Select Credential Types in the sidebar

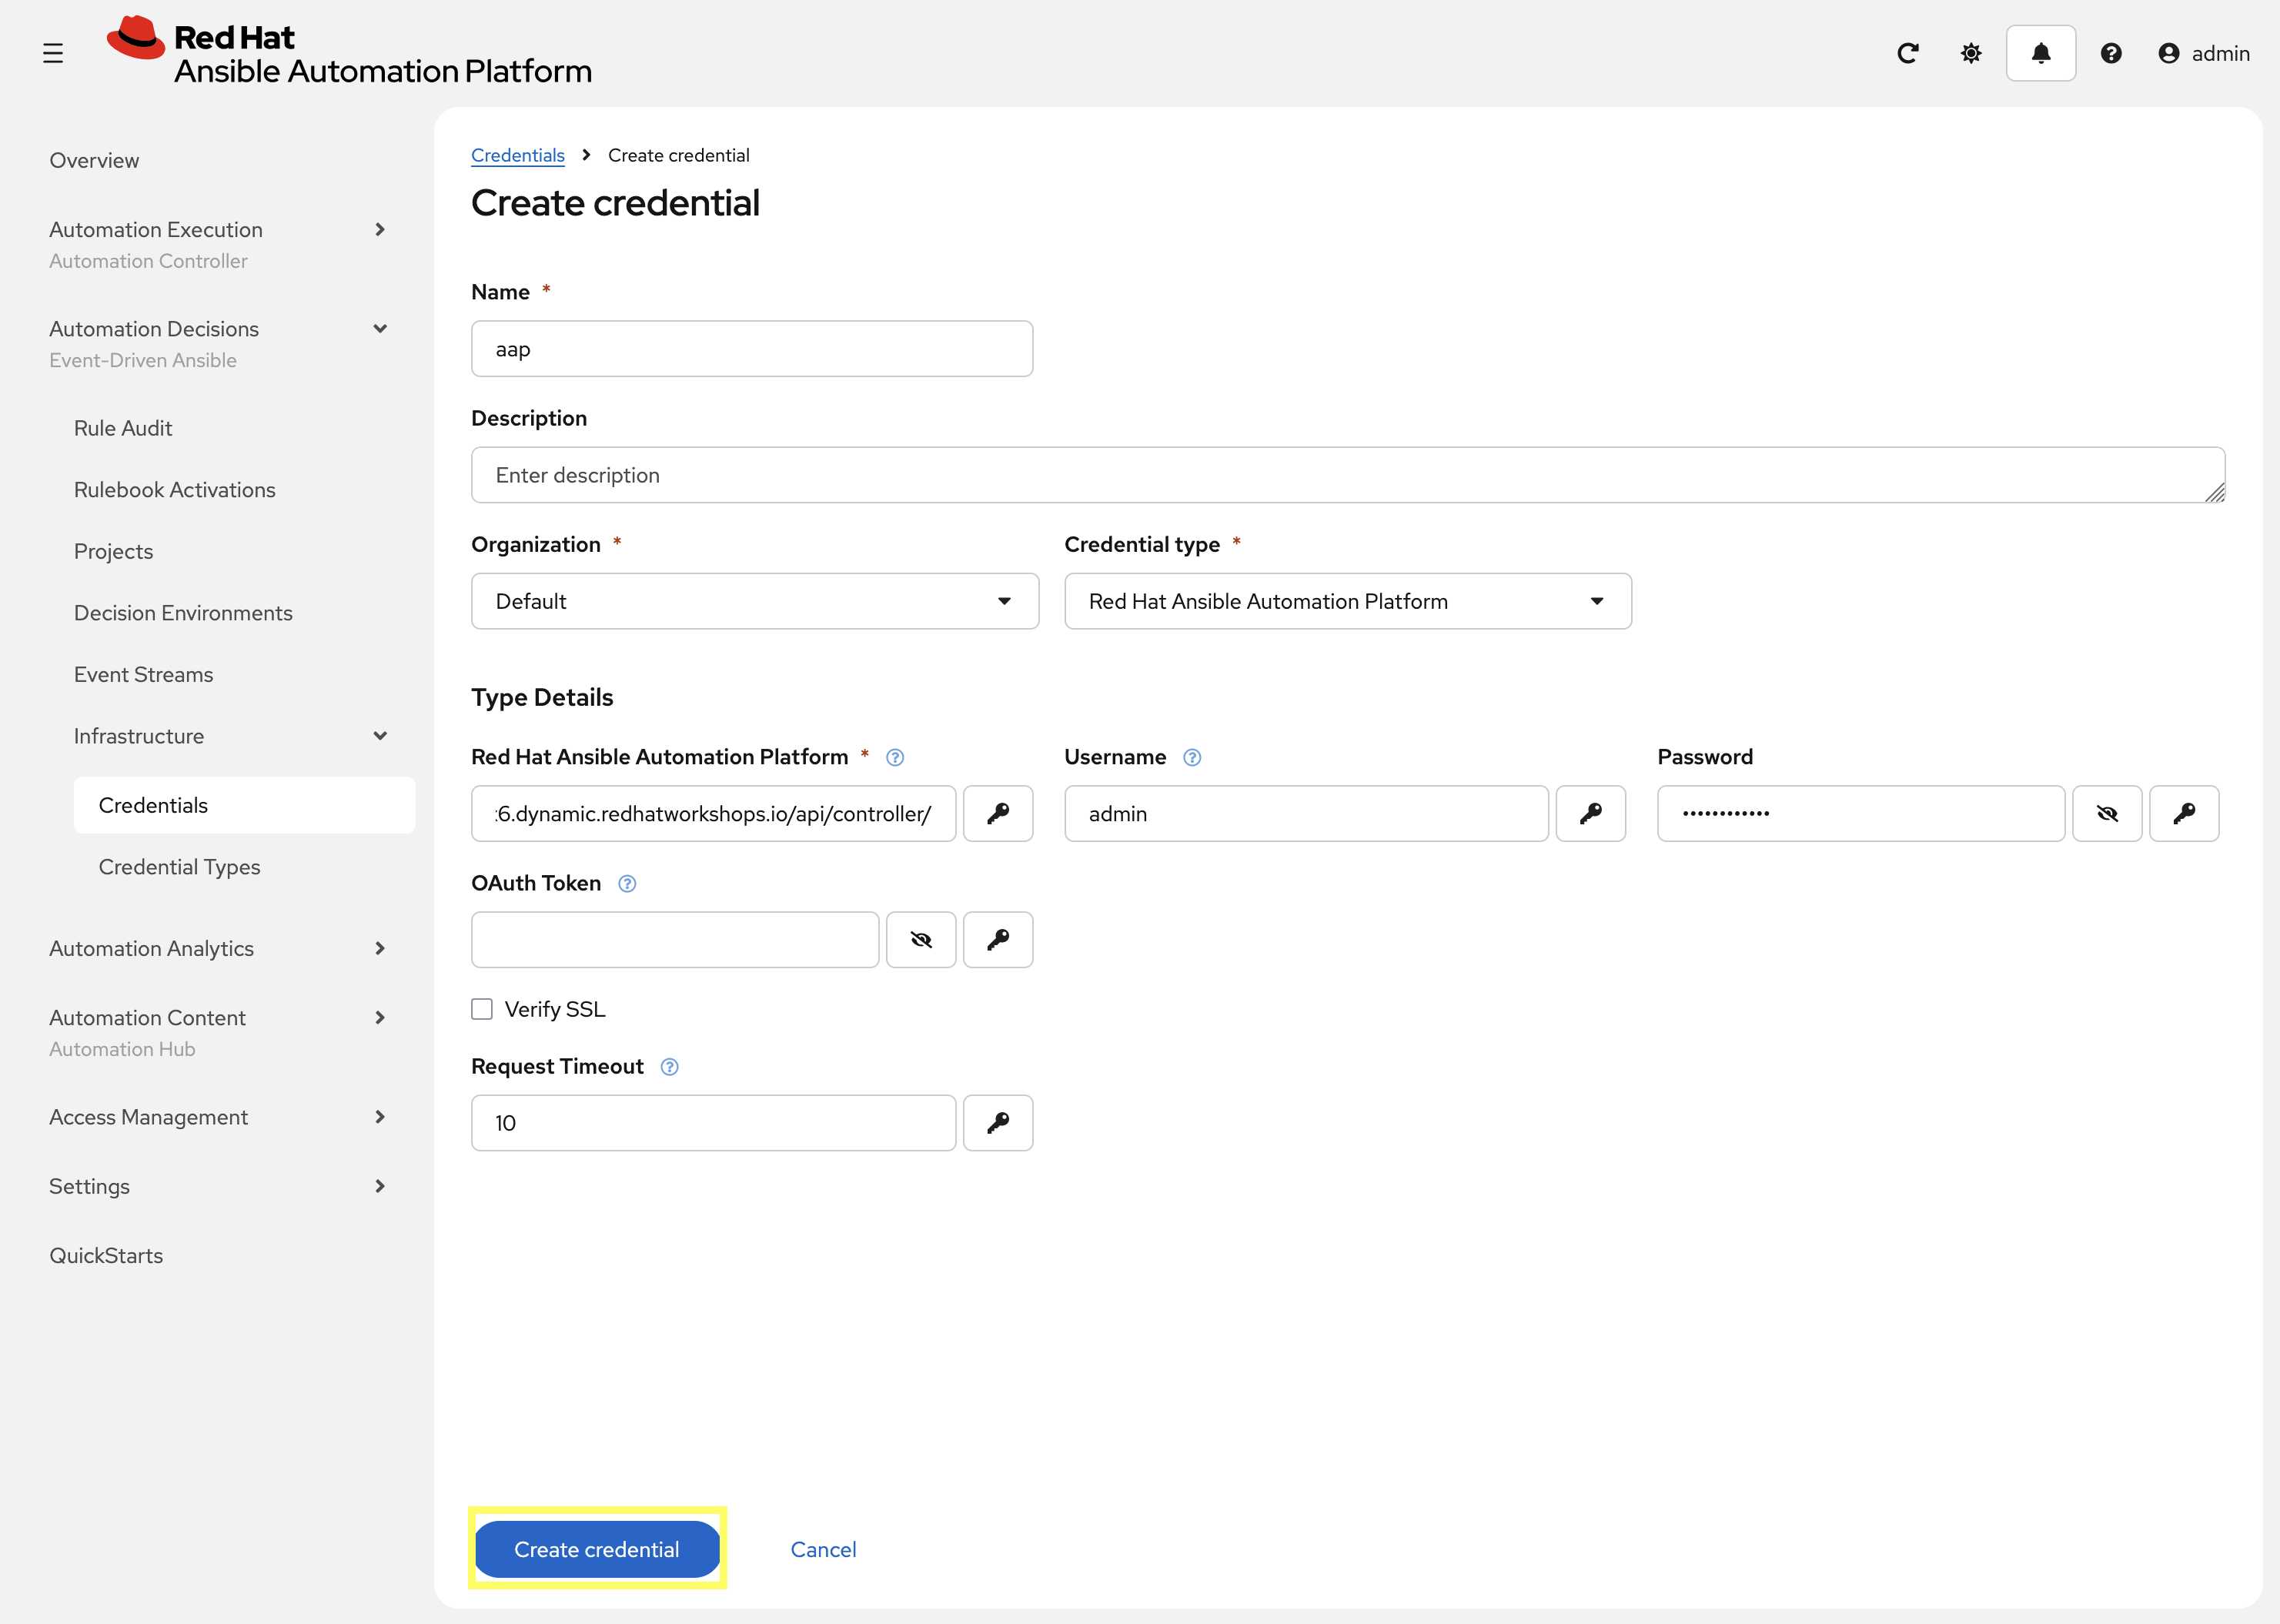[179, 867]
